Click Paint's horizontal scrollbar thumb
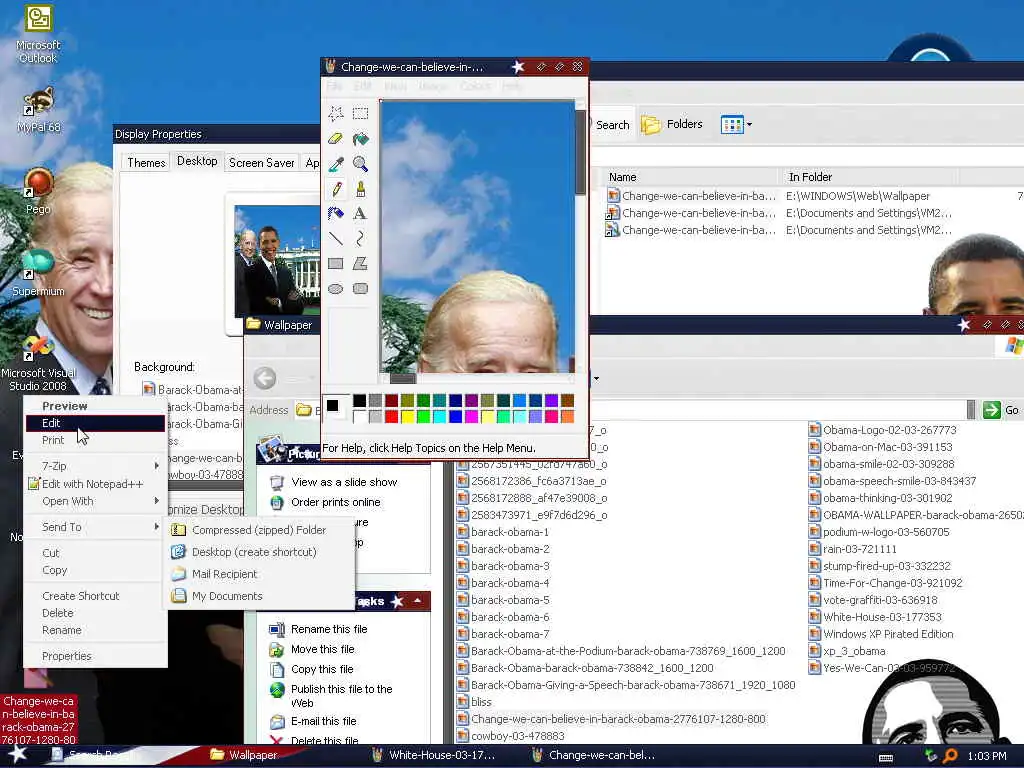 tap(403, 378)
